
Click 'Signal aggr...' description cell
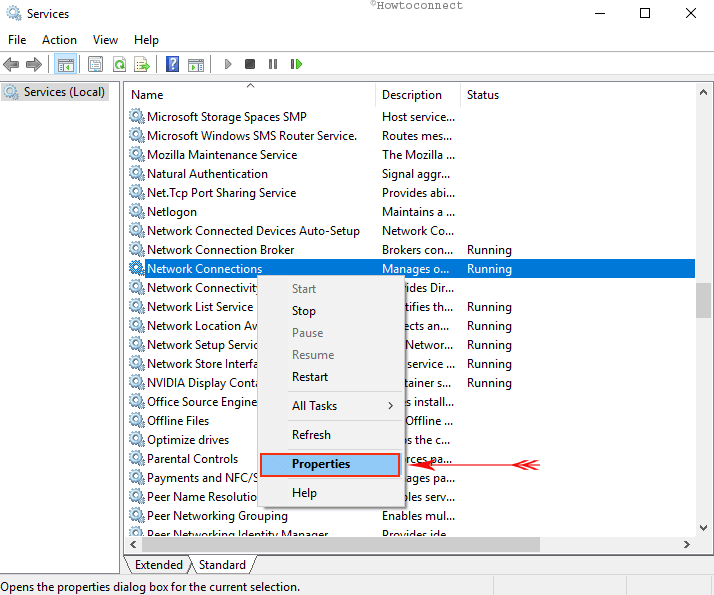tap(416, 174)
